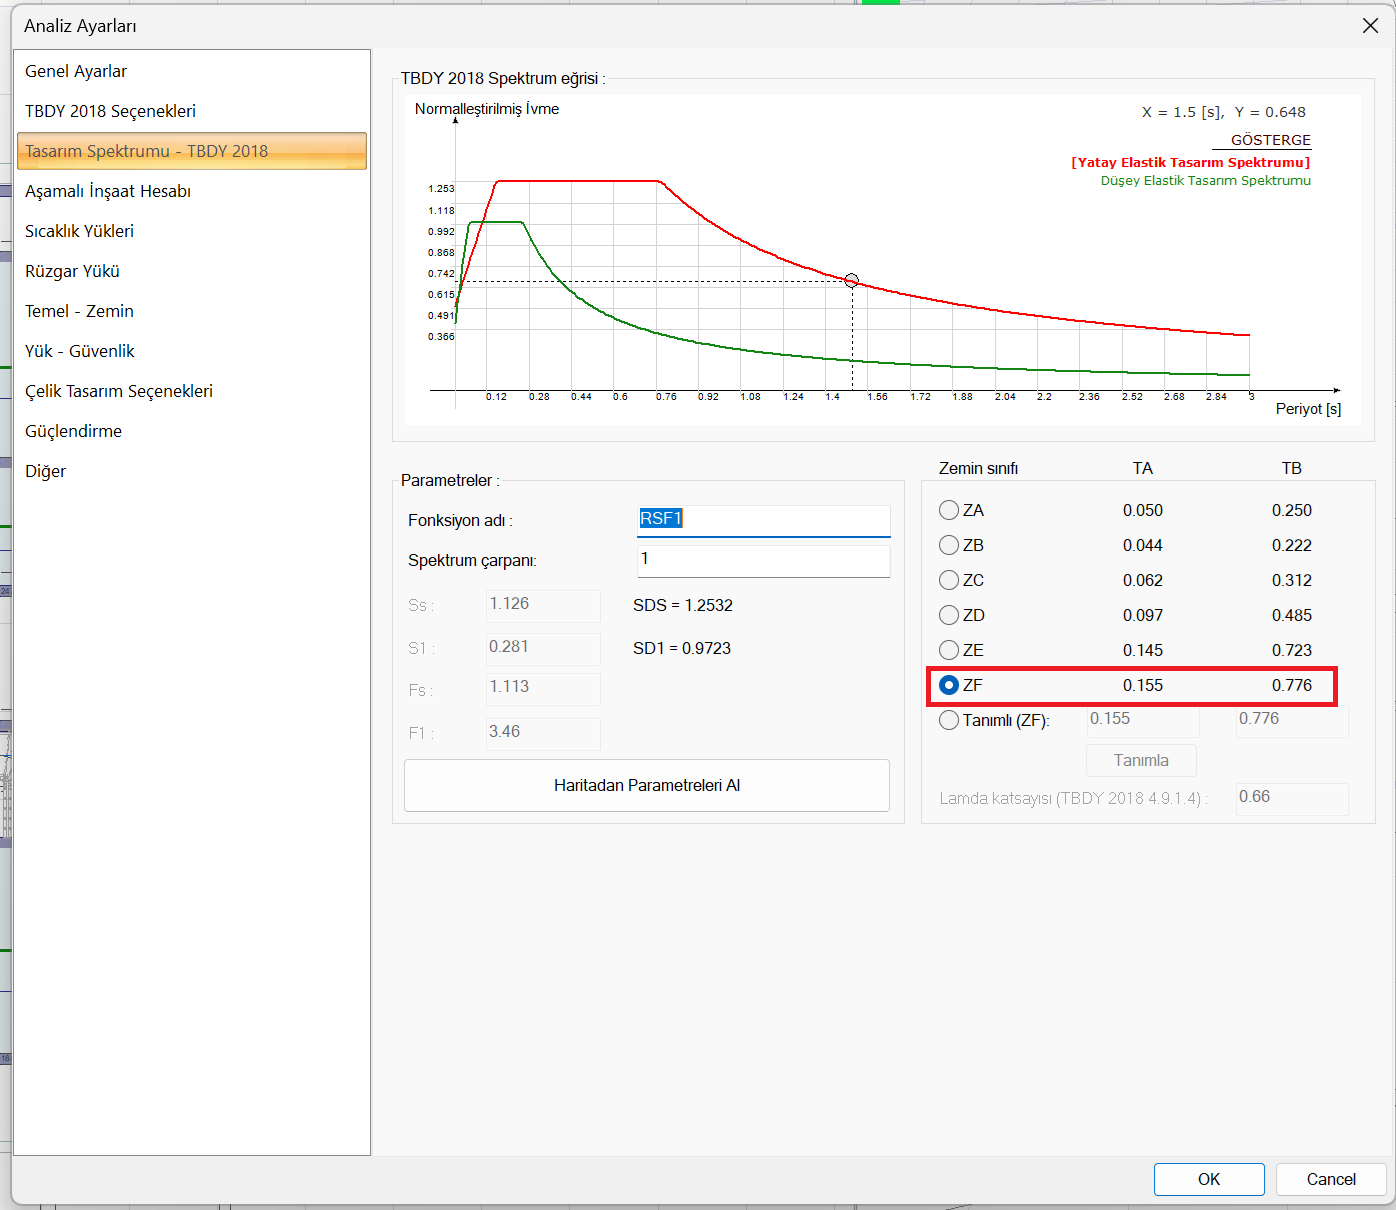Click the Fonksiyon adı input field

pyautogui.click(x=763, y=519)
